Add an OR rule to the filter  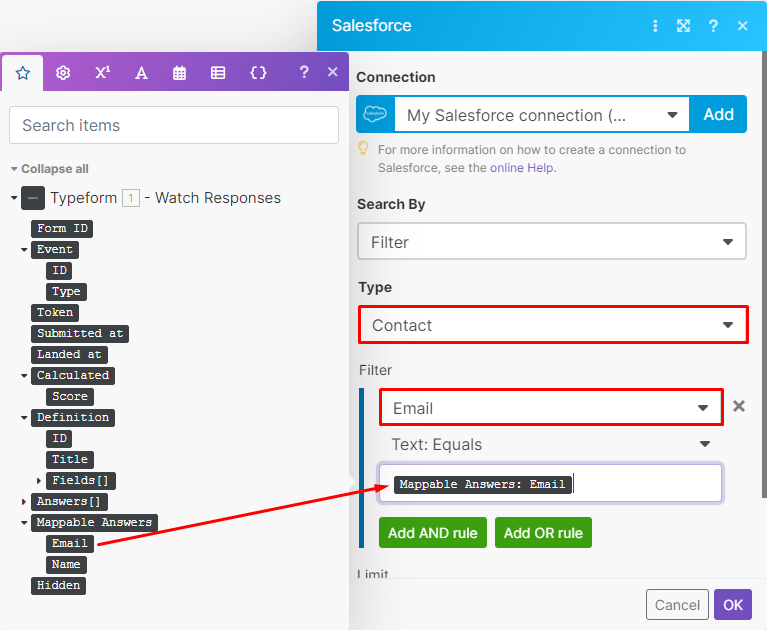[x=543, y=533]
